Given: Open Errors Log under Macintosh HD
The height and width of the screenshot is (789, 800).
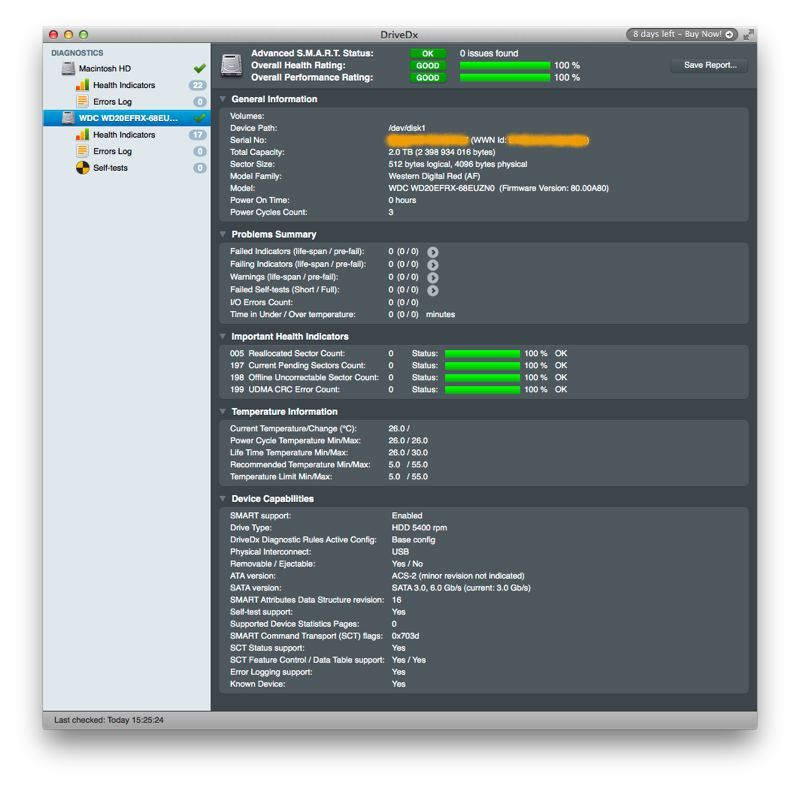Looking at the screenshot, I should click(112, 102).
